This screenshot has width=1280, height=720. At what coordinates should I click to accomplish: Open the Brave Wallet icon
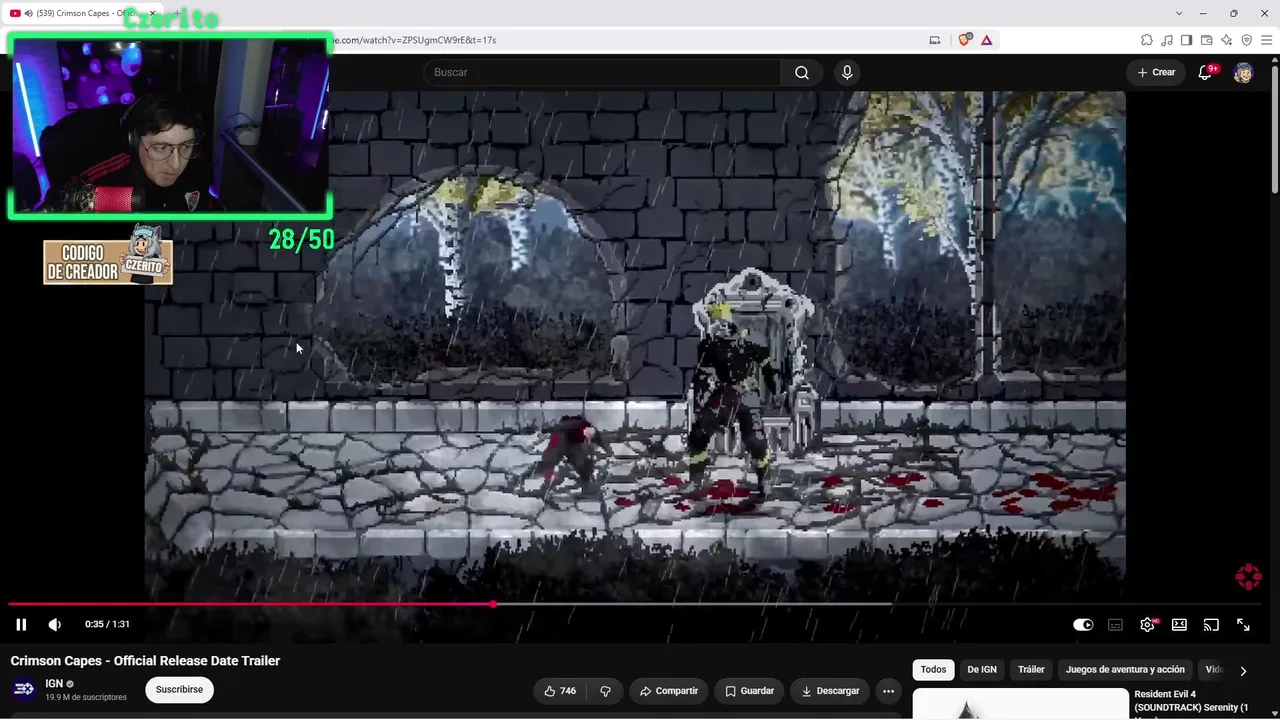[x=1206, y=40]
